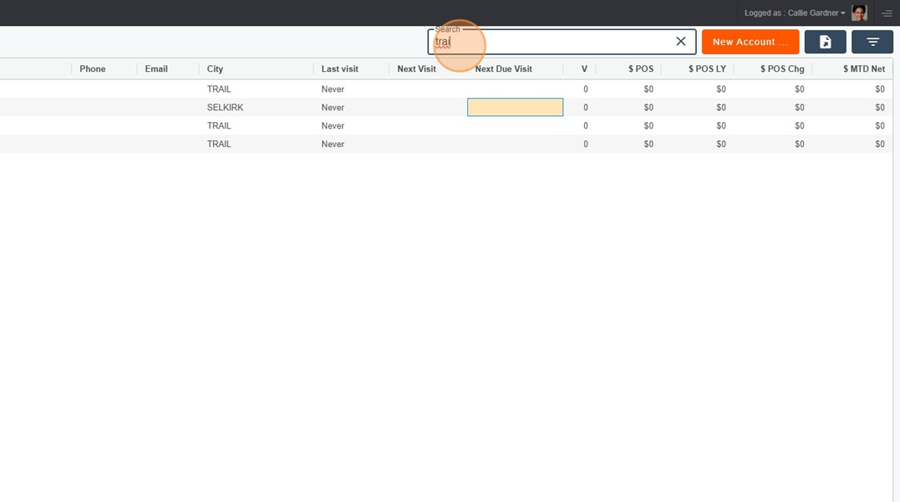This screenshot has width=900, height=502.
Task: Sort by the City column header
Action: [215, 69]
